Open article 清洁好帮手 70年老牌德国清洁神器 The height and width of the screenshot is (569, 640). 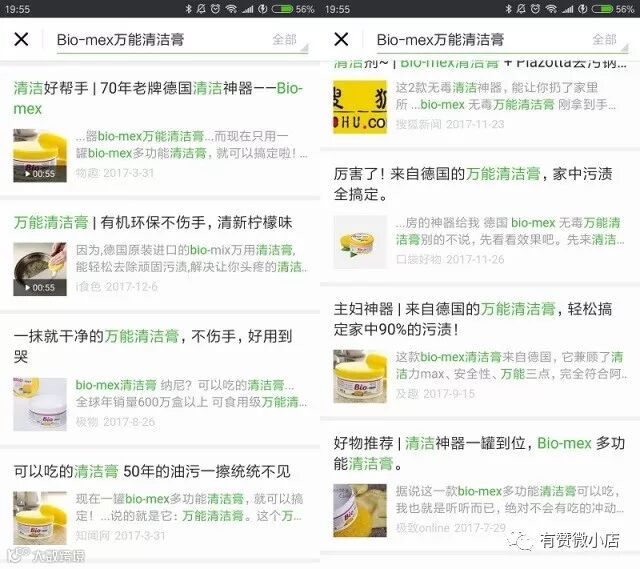click(x=158, y=98)
